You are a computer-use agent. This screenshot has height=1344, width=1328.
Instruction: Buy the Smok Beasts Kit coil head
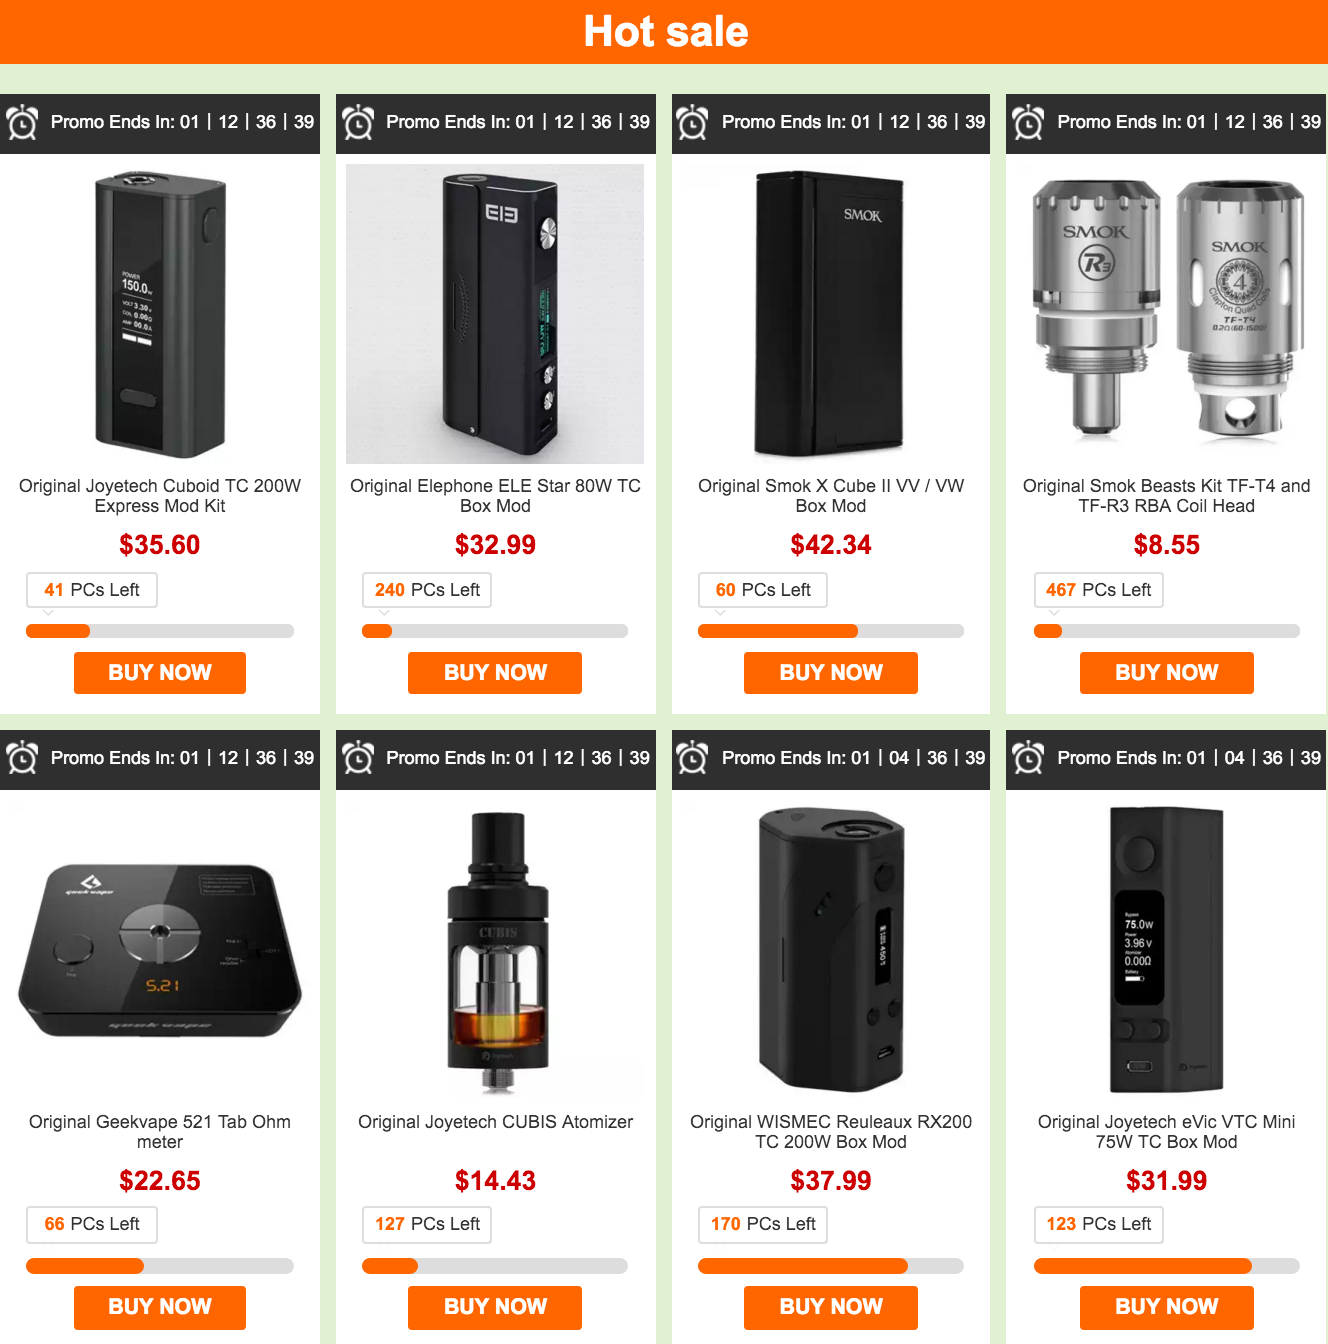tap(1167, 673)
